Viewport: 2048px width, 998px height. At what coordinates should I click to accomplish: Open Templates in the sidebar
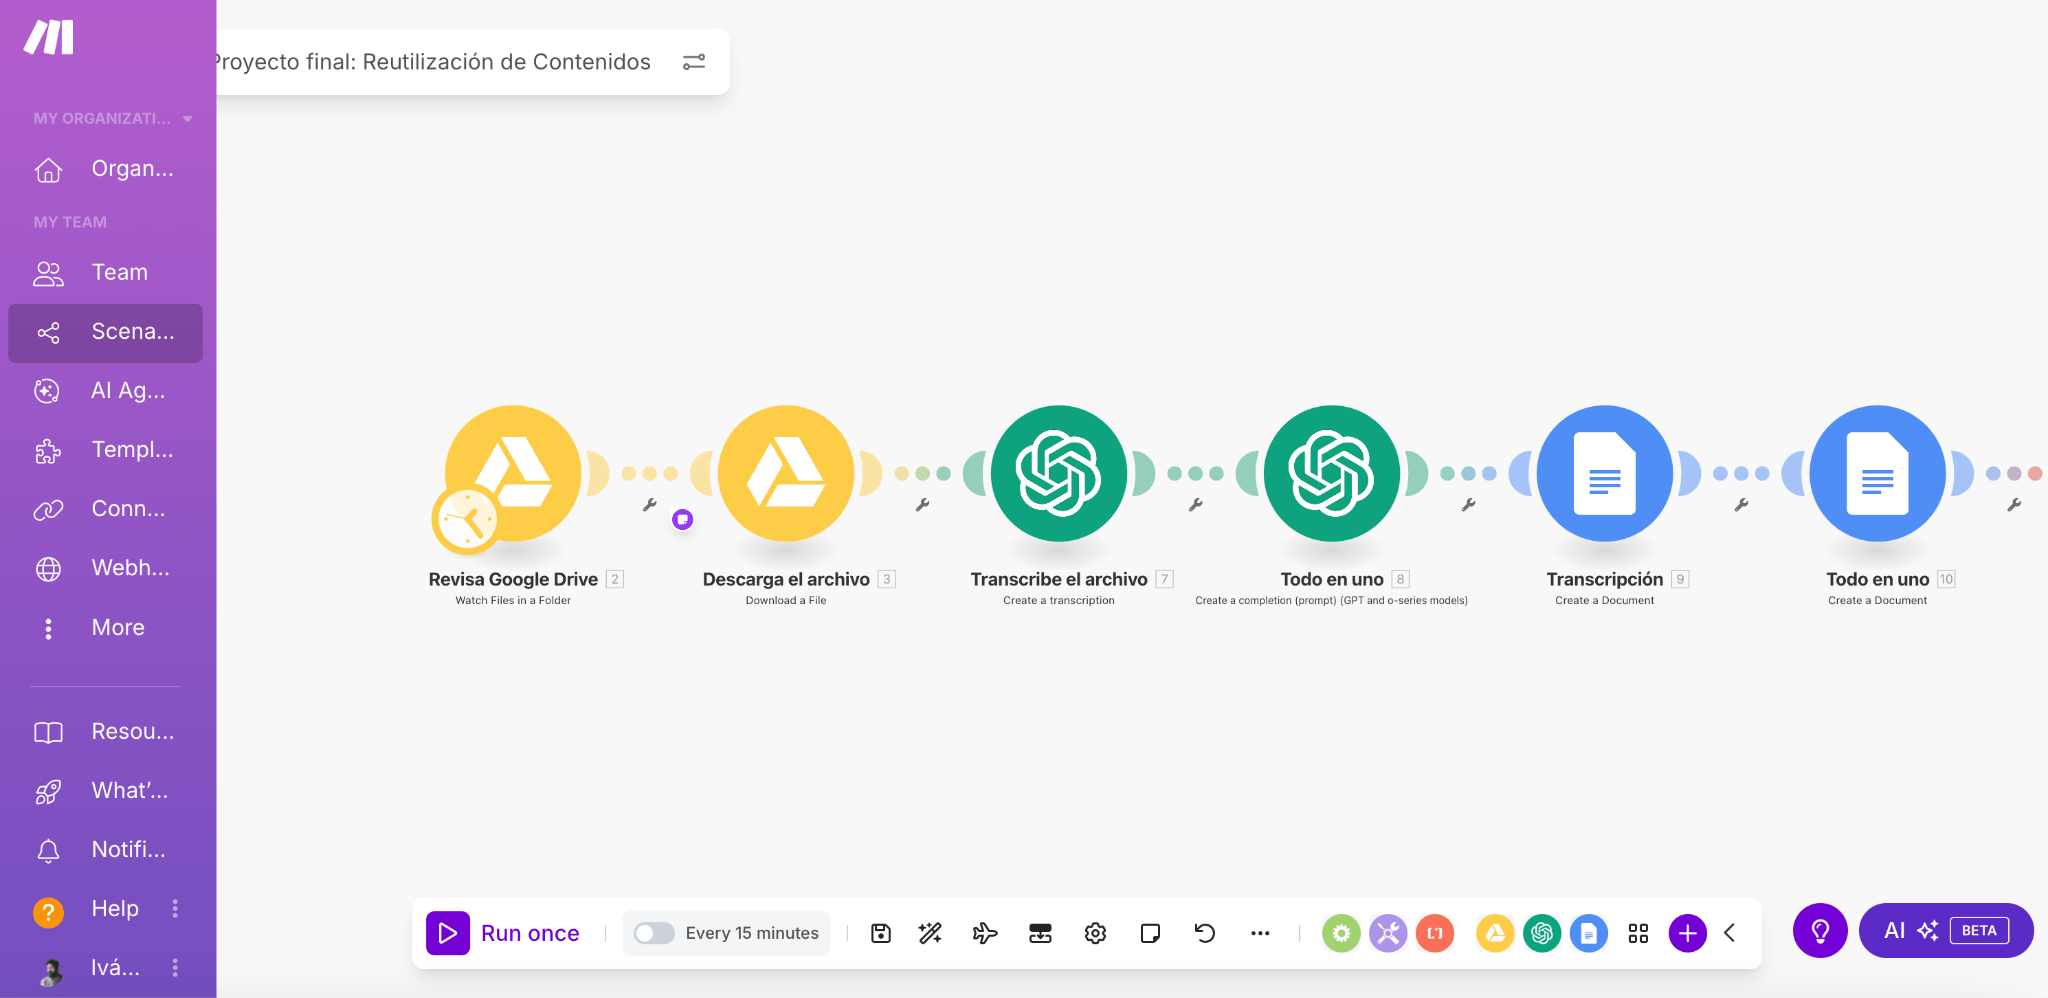tap(105, 450)
